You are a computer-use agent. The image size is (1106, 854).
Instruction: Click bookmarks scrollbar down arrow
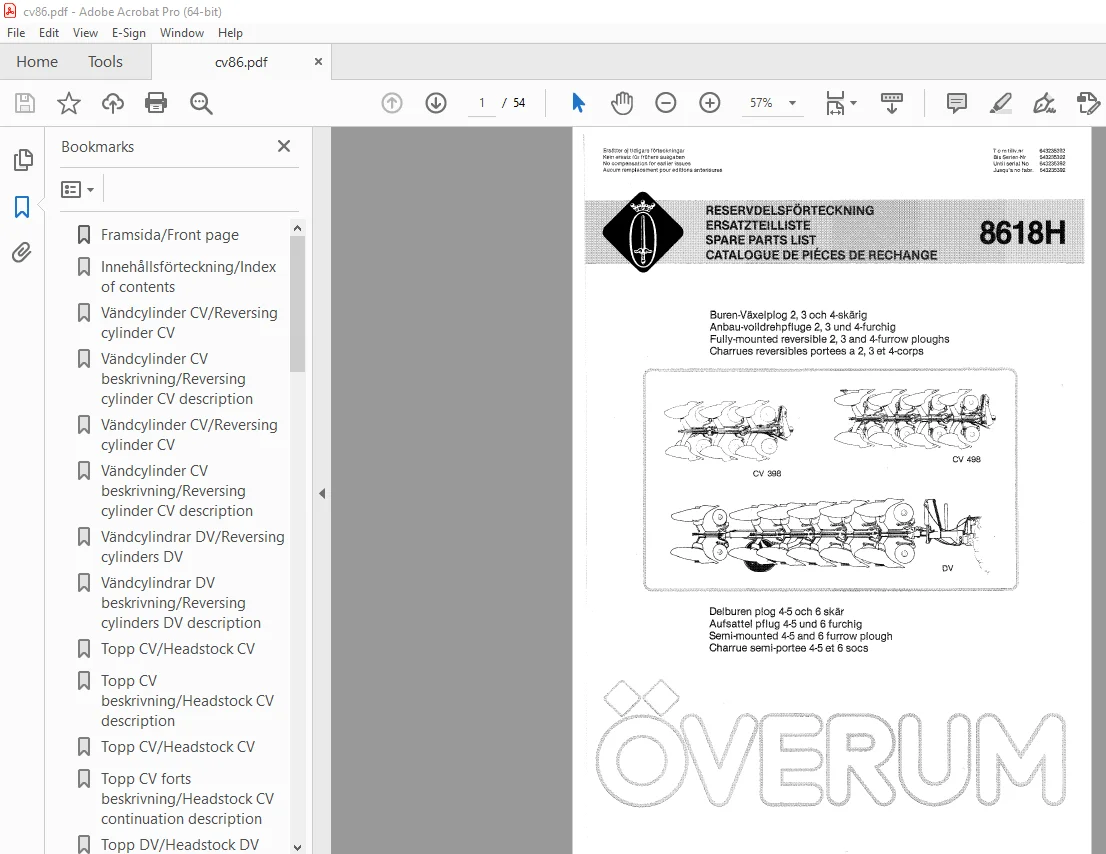(297, 847)
